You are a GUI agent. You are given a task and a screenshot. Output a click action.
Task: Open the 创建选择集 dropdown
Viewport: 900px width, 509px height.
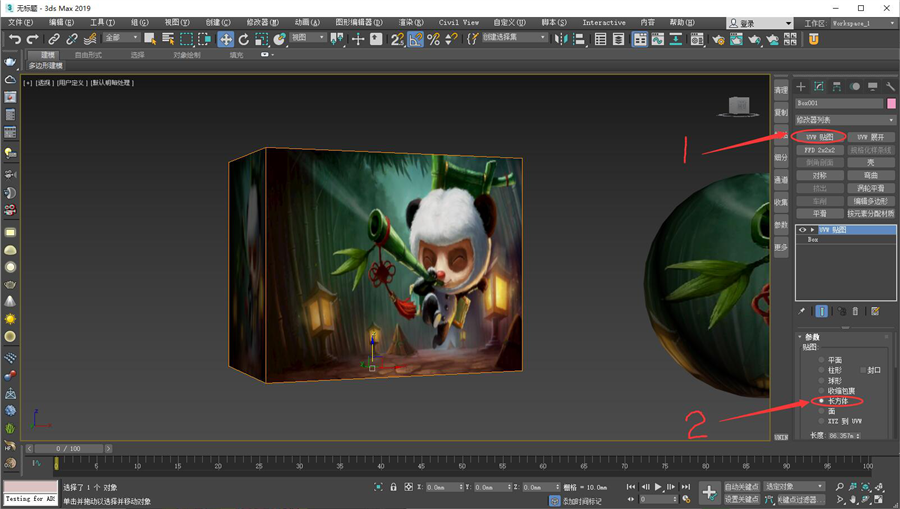pyautogui.click(x=514, y=37)
